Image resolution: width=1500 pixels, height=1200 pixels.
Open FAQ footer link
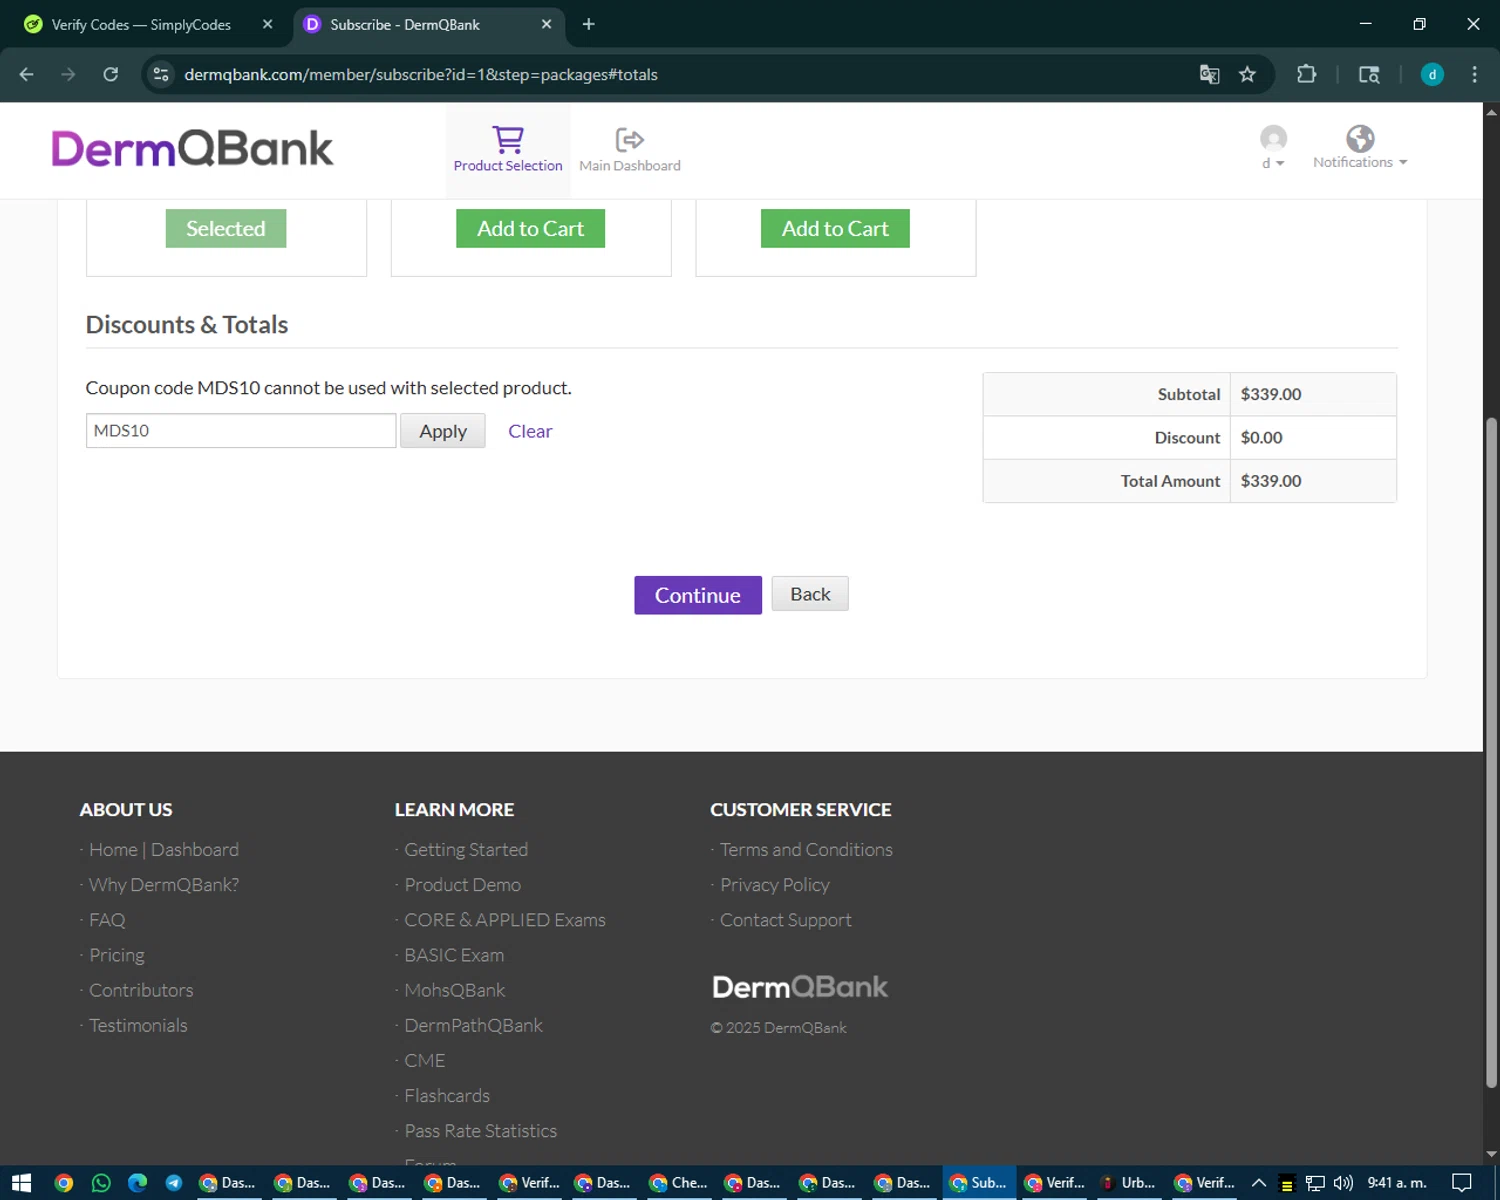coord(107,920)
